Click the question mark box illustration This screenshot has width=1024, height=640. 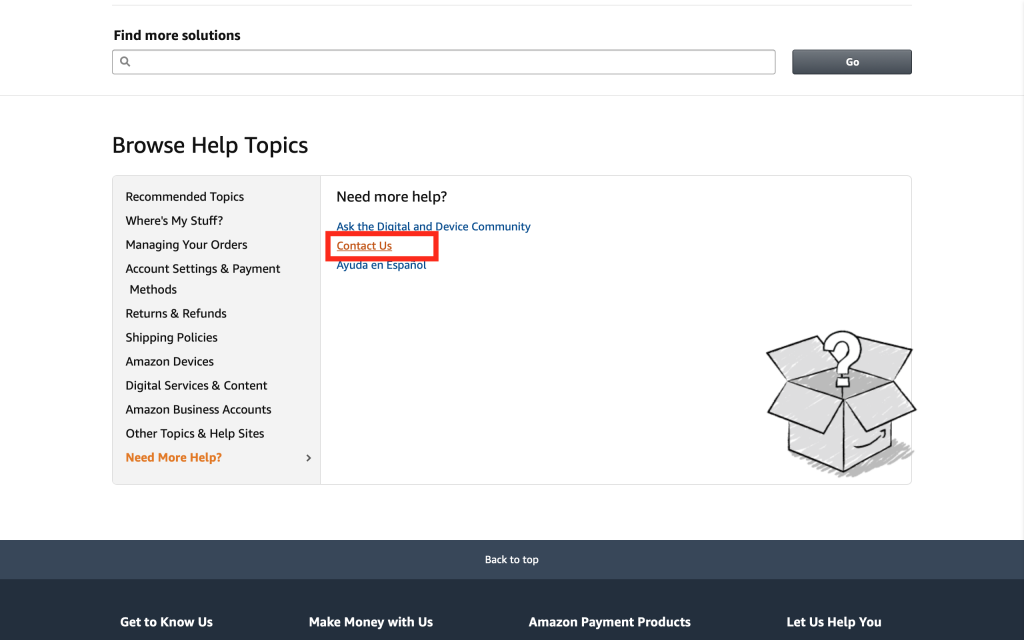pyautogui.click(x=840, y=402)
